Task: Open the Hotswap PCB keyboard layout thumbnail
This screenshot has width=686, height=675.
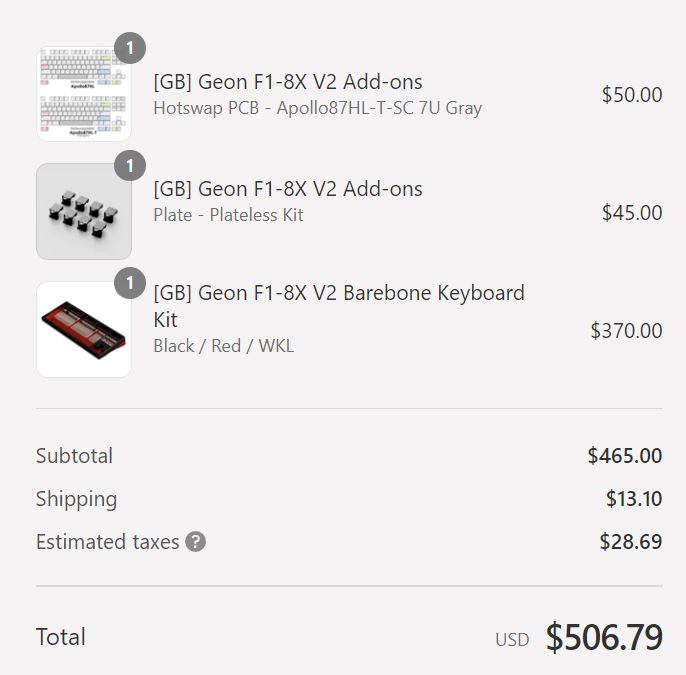Action: click(84, 95)
